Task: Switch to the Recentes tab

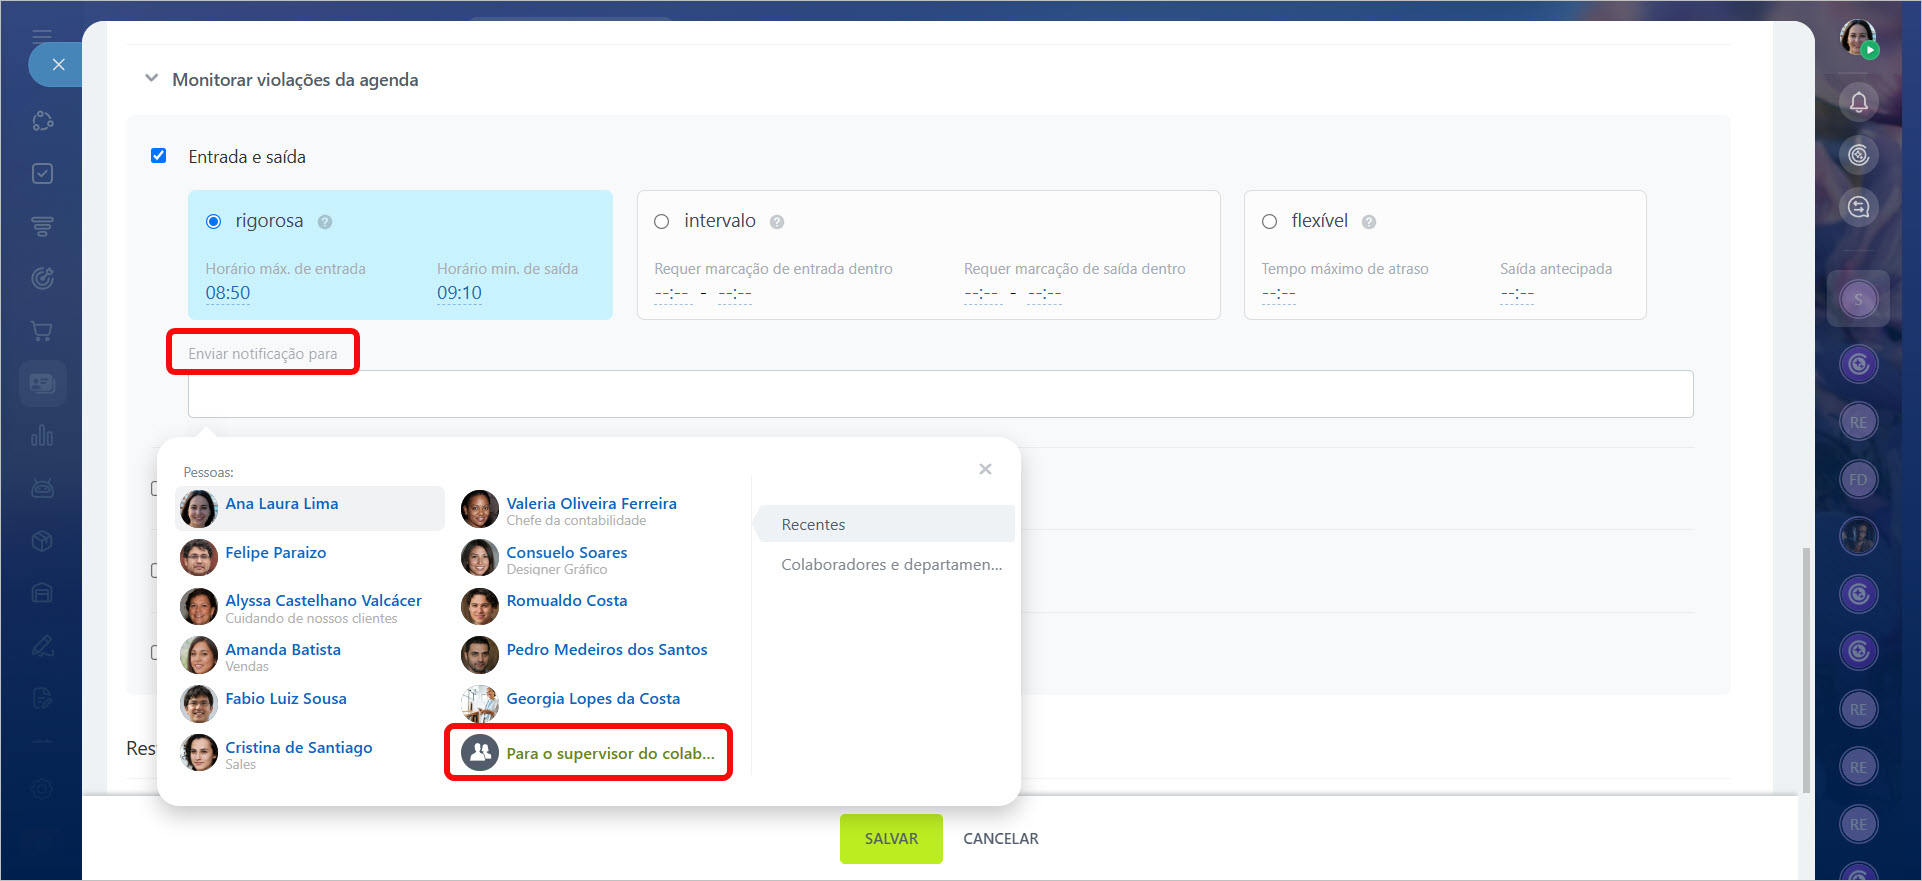Action: 813,524
